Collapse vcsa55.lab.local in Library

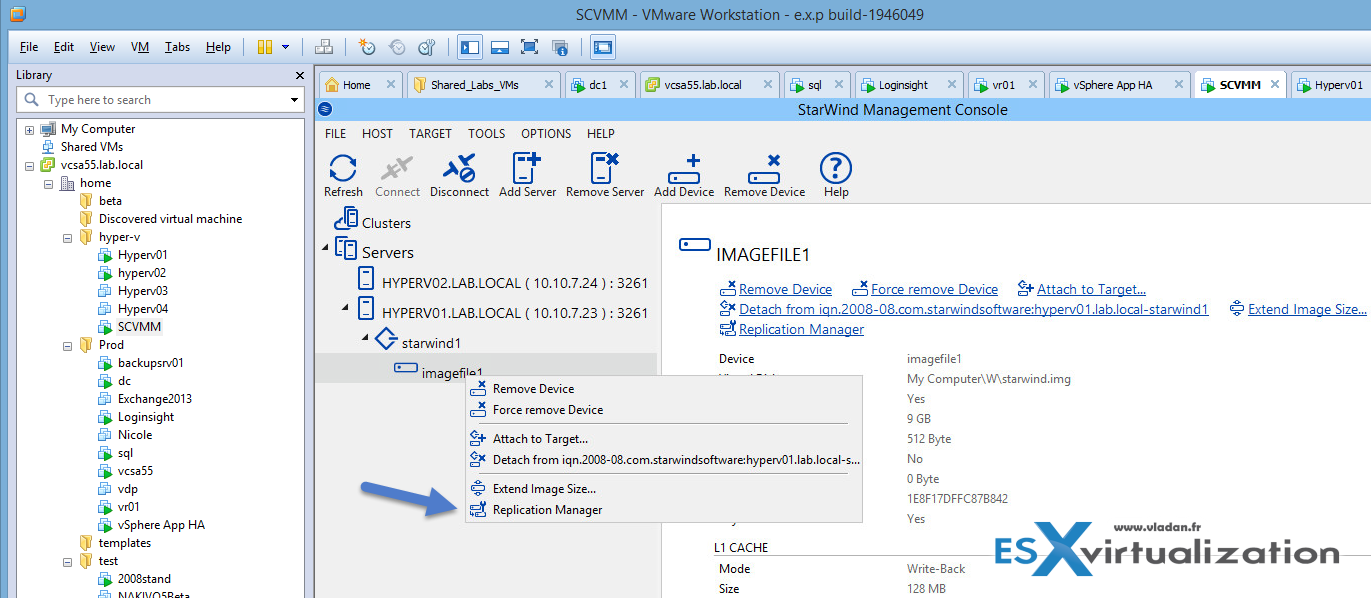(29, 165)
